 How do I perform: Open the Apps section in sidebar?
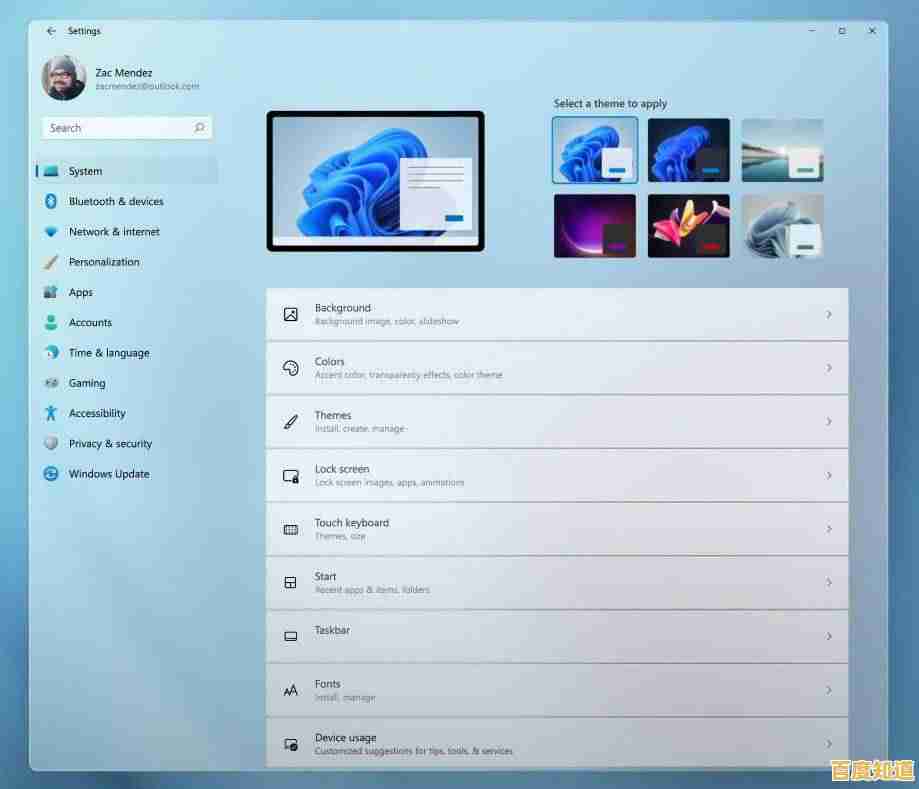point(81,293)
